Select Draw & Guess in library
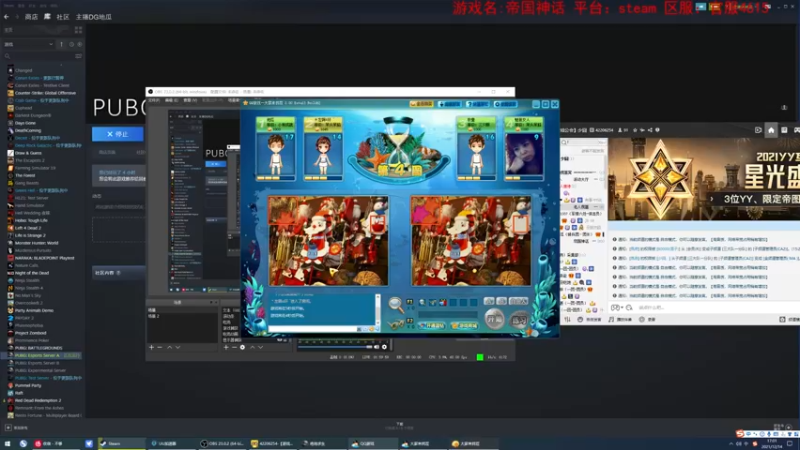 [x=28, y=153]
